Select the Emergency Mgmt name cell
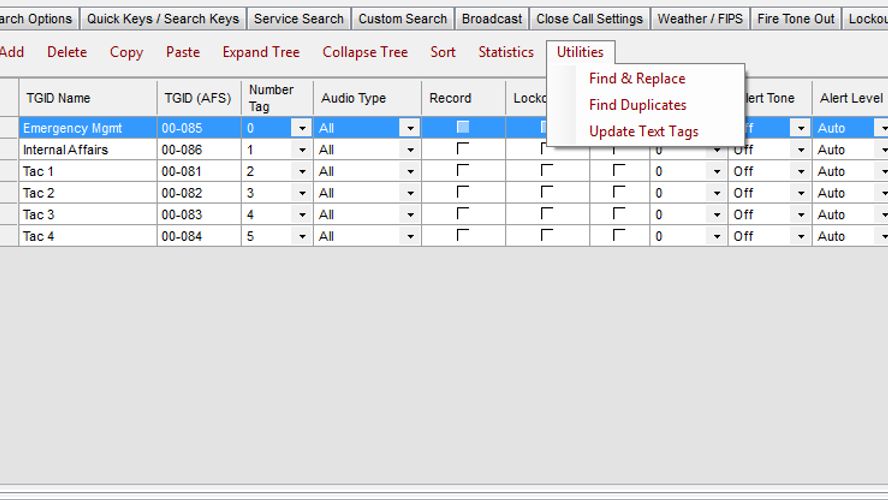Viewport: 888px width, 500px height. [88, 128]
